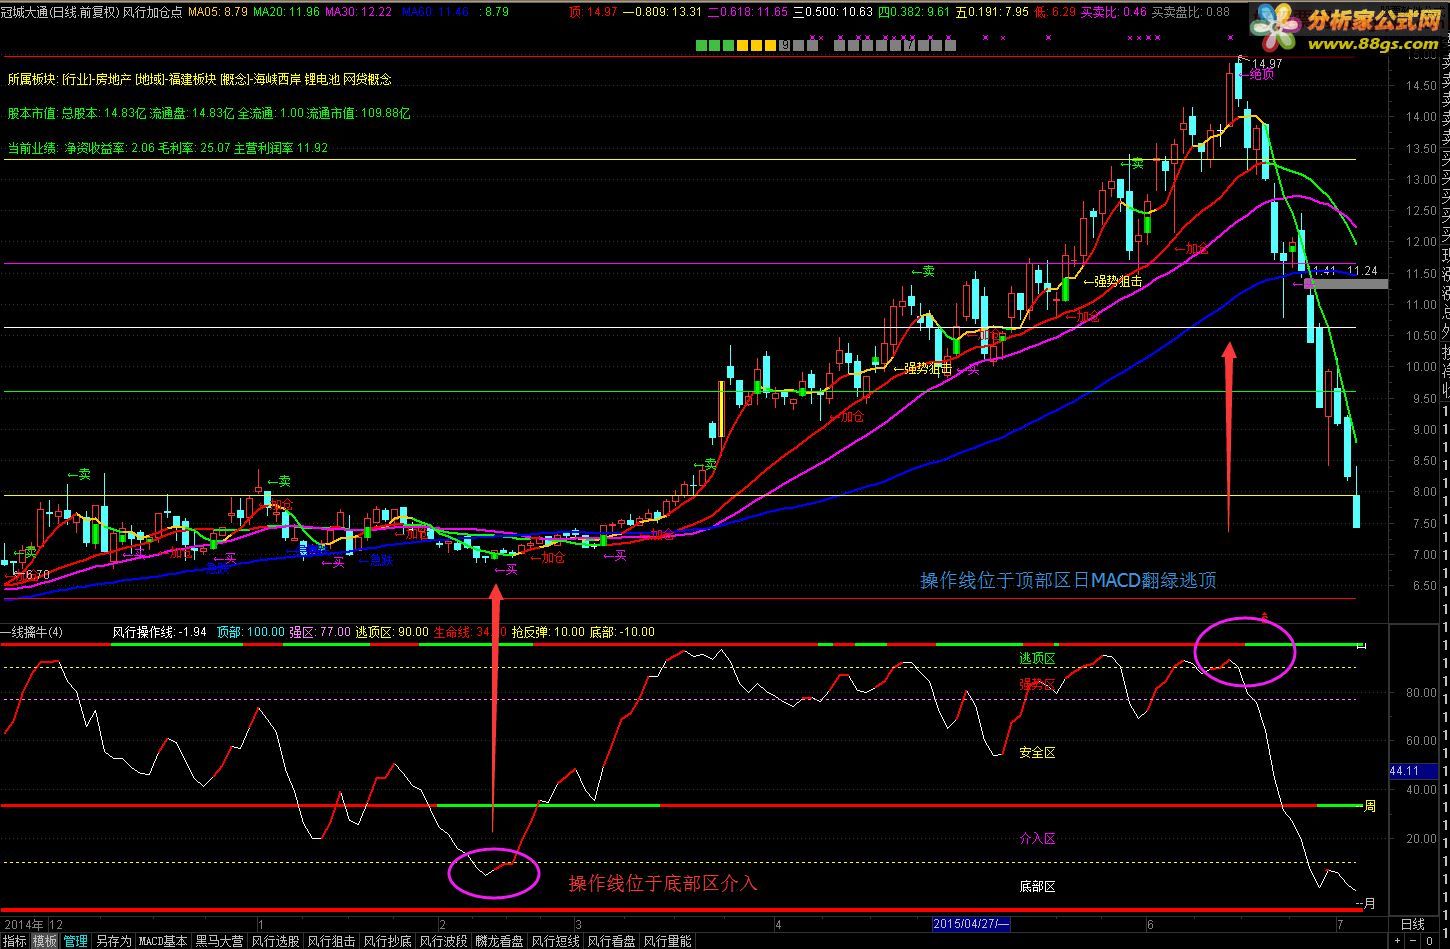Click the 14.97 high price label
The width and height of the screenshot is (1450, 949).
[x=1267, y=62]
